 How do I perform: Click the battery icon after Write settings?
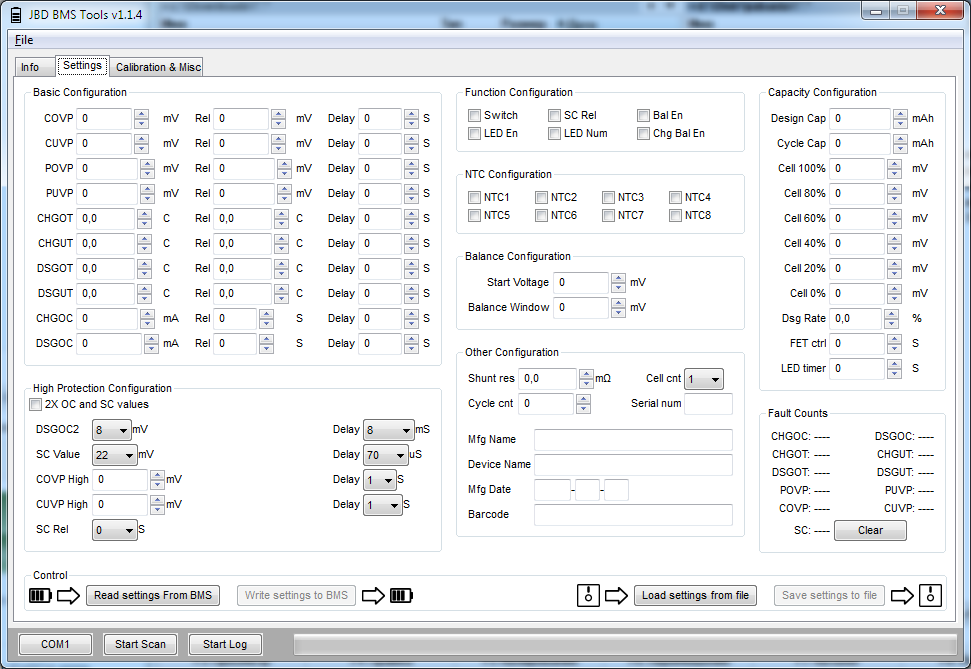click(x=401, y=596)
